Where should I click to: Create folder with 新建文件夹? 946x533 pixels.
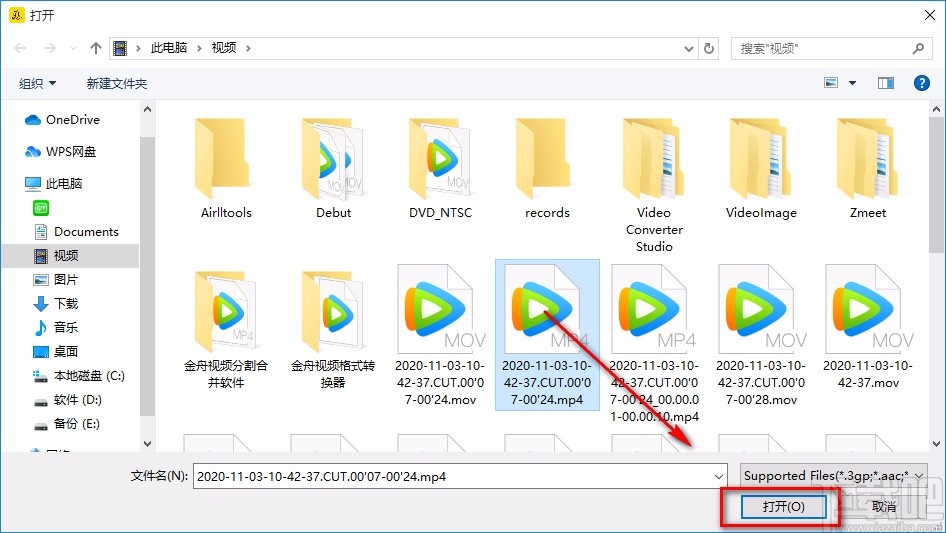(116, 83)
